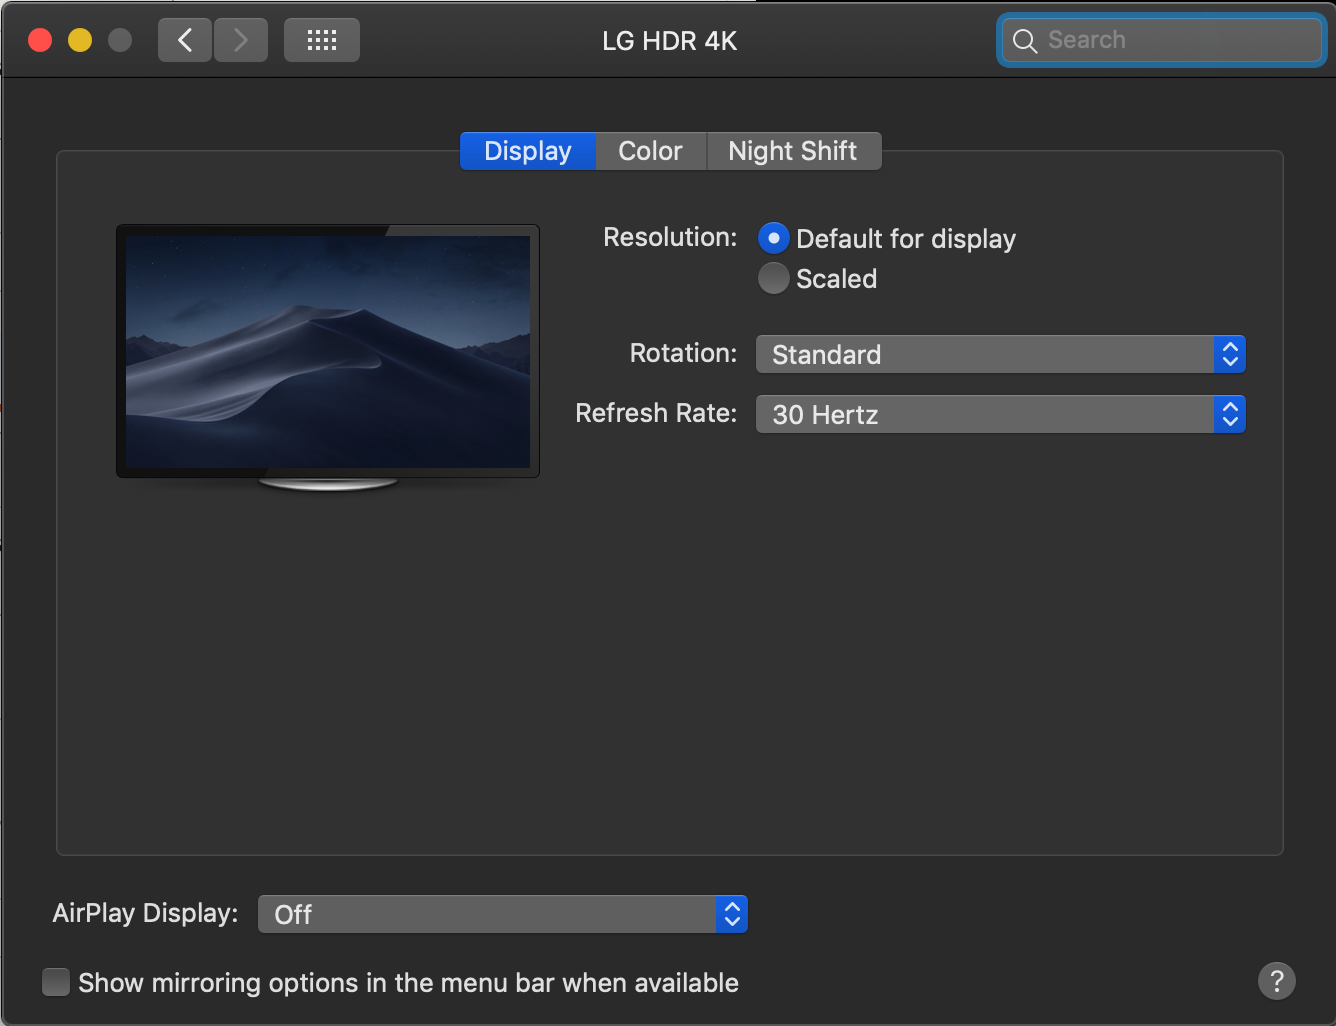Go forward with the right chevron button
The width and height of the screenshot is (1336, 1026).
click(241, 40)
